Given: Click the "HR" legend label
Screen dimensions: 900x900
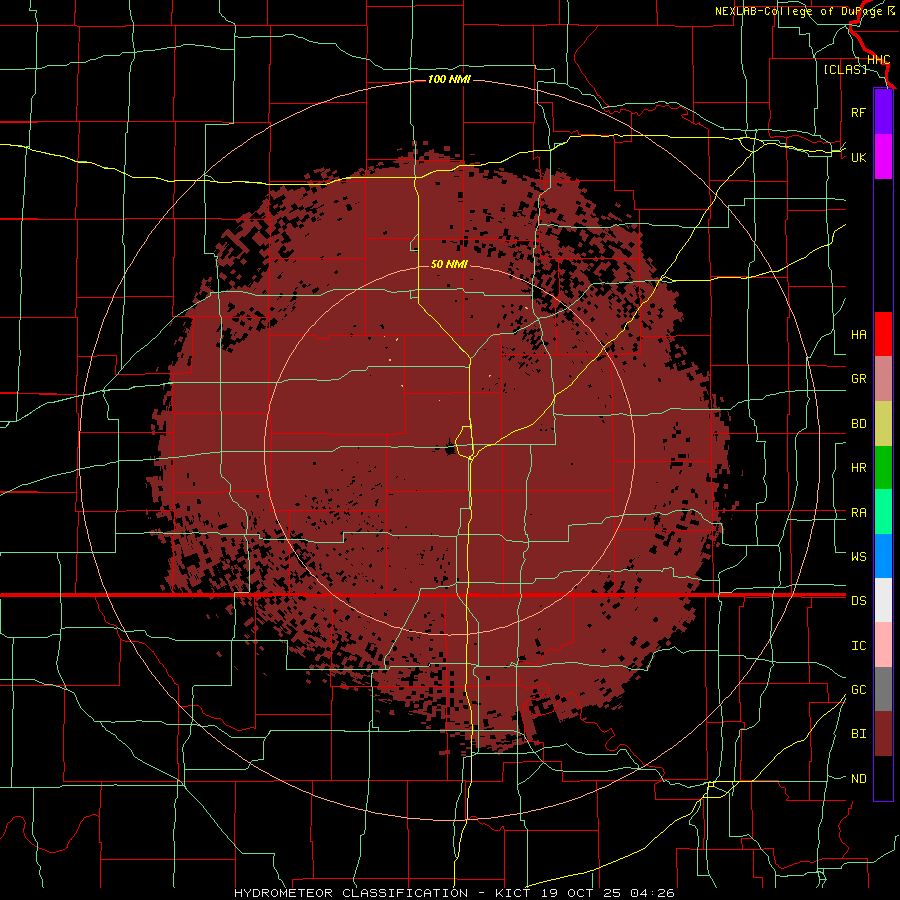Looking at the screenshot, I should [858, 468].
